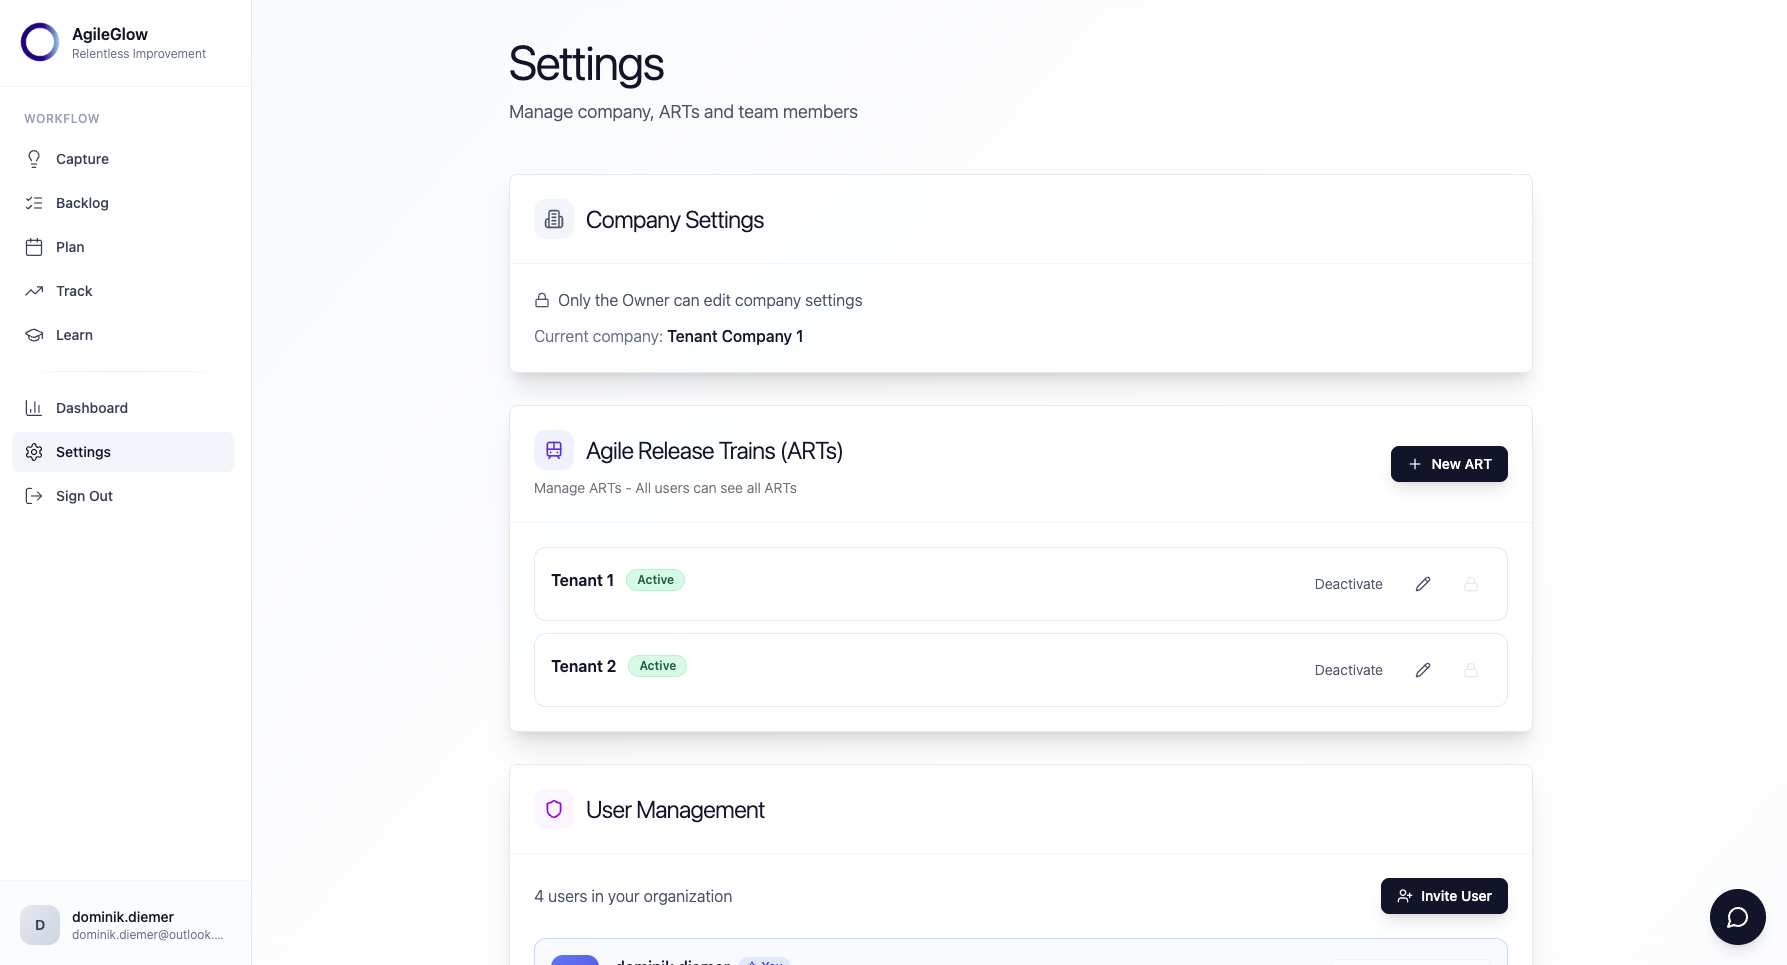Create a new ART with the New ART button
The image size is (1787, 965).
tap(1449, 464)
